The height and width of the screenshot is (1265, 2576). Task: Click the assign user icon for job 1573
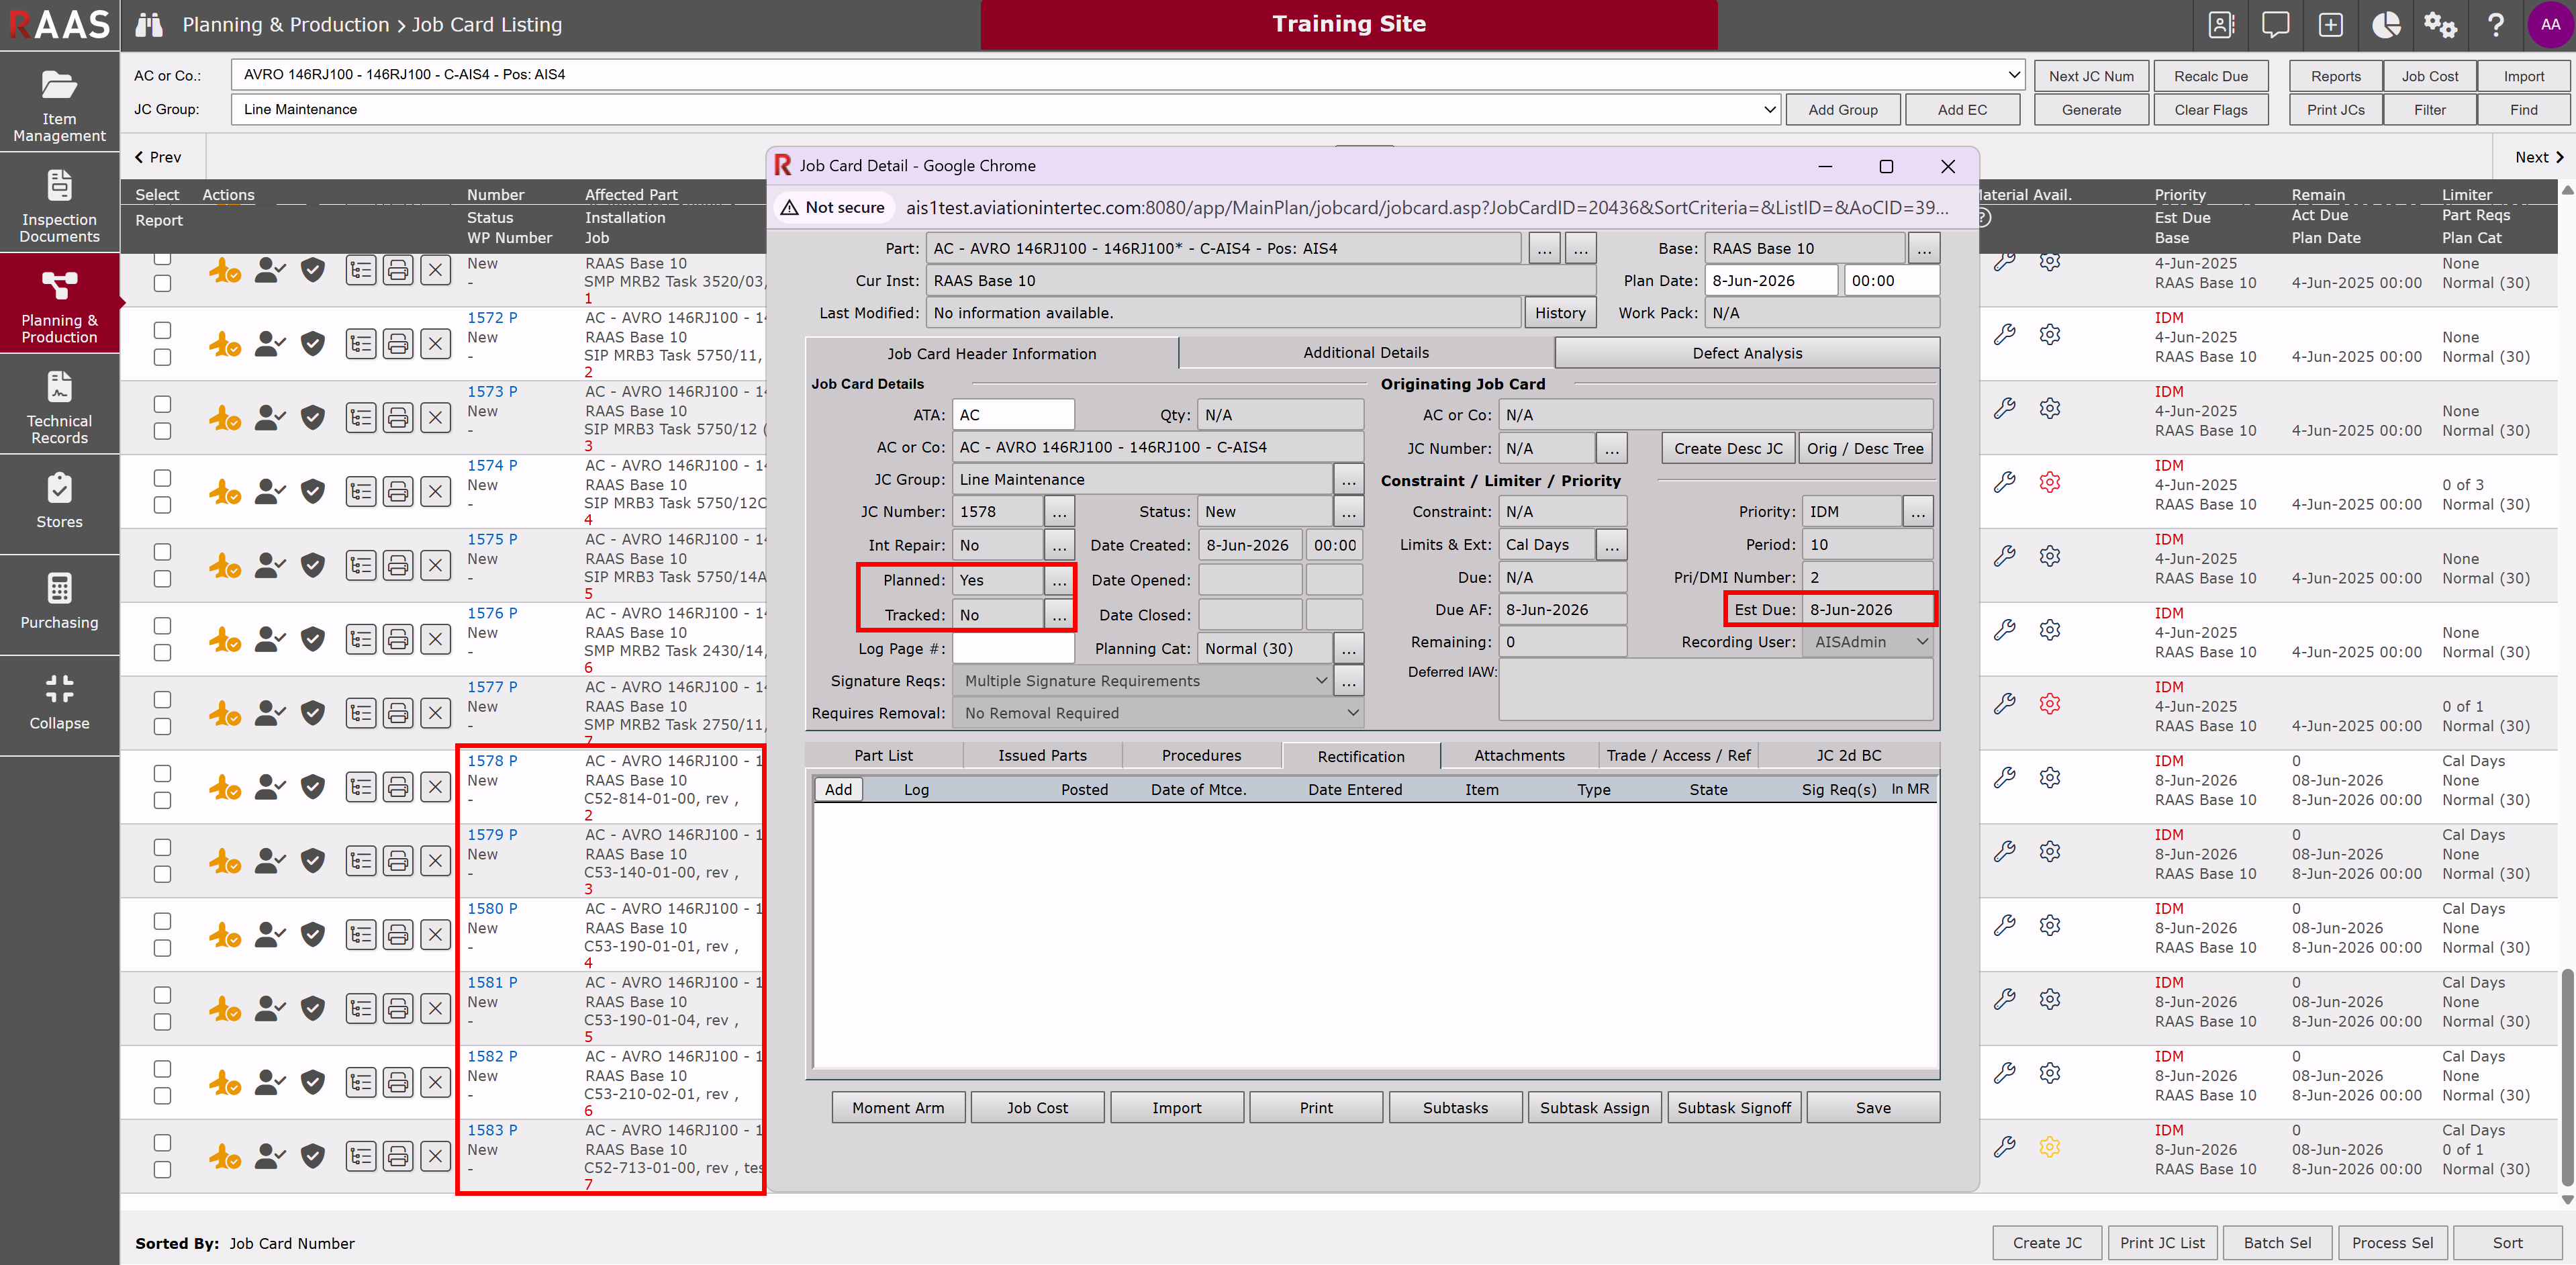point(269,418)
